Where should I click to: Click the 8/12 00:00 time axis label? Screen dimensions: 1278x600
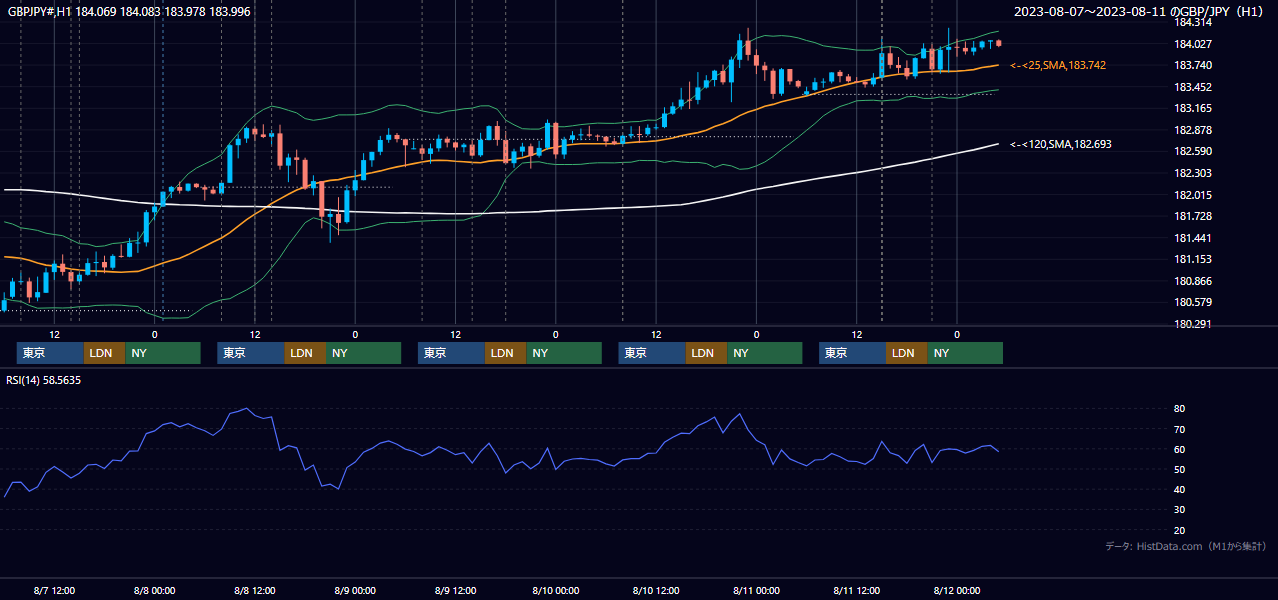(x=956, y=591)
